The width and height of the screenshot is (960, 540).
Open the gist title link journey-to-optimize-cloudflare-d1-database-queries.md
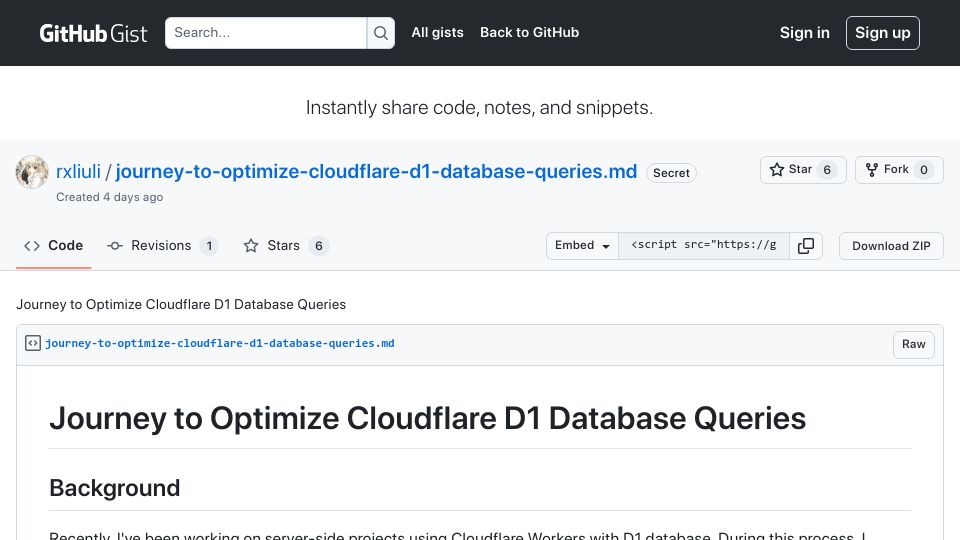pos(376,171)
